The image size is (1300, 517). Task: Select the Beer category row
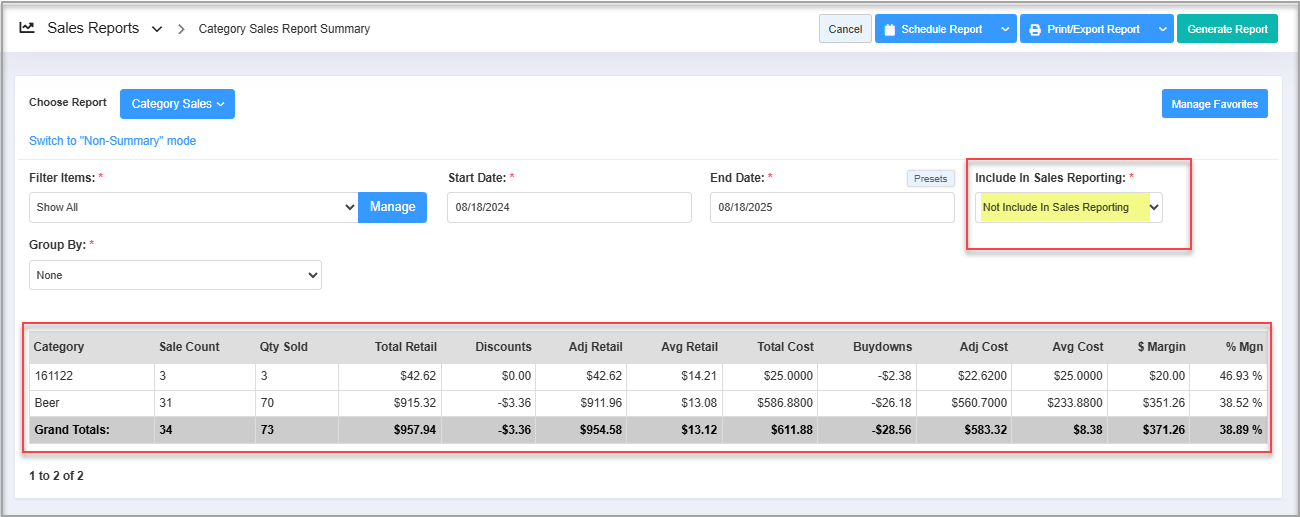pyautogui.click(x=46, y=402)
